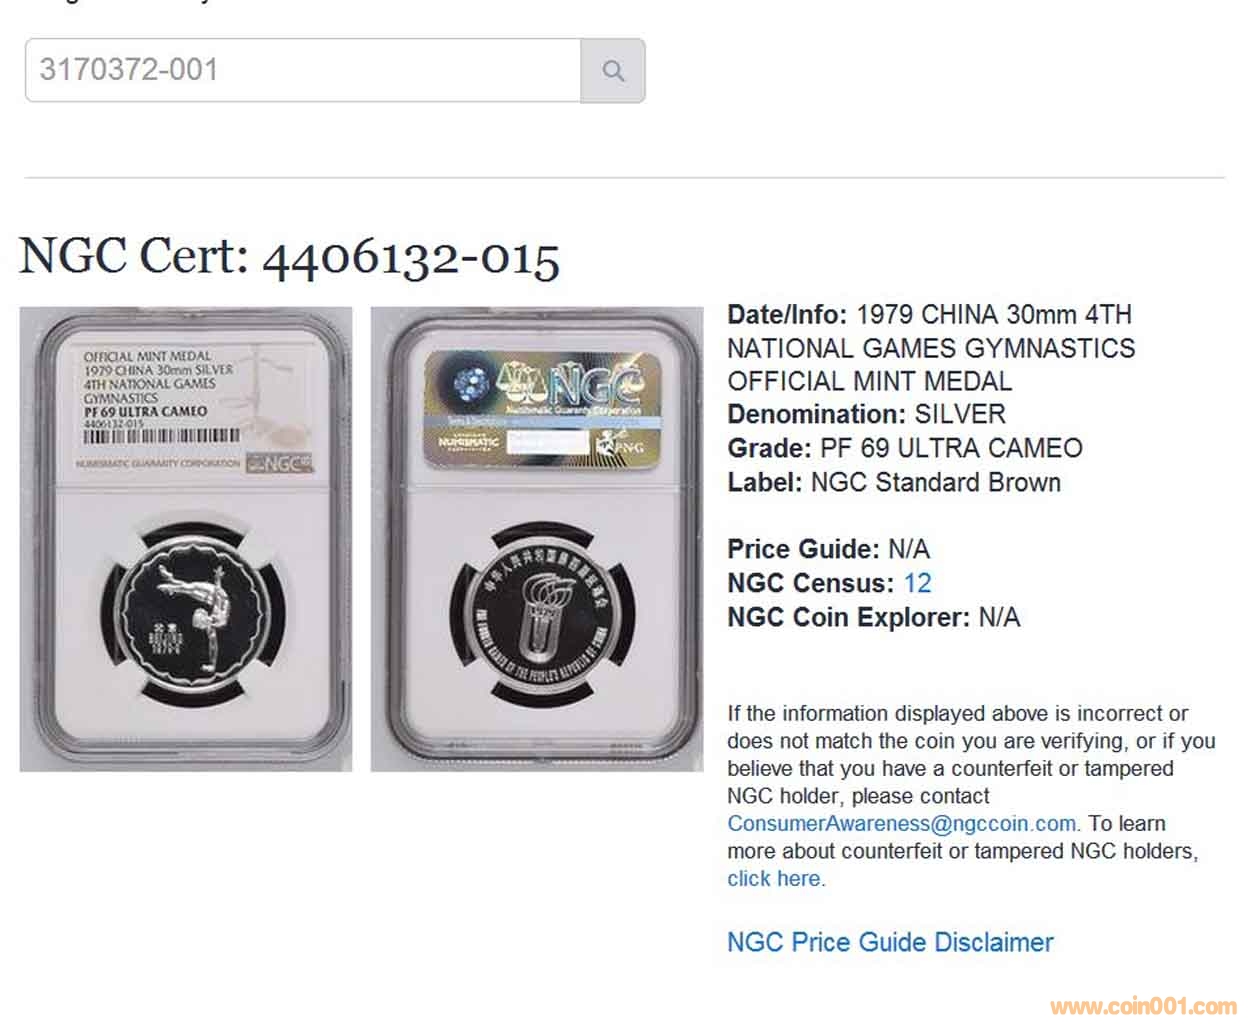
Task: Open the NGC Census count 12 link
Action: pos(917,583)
